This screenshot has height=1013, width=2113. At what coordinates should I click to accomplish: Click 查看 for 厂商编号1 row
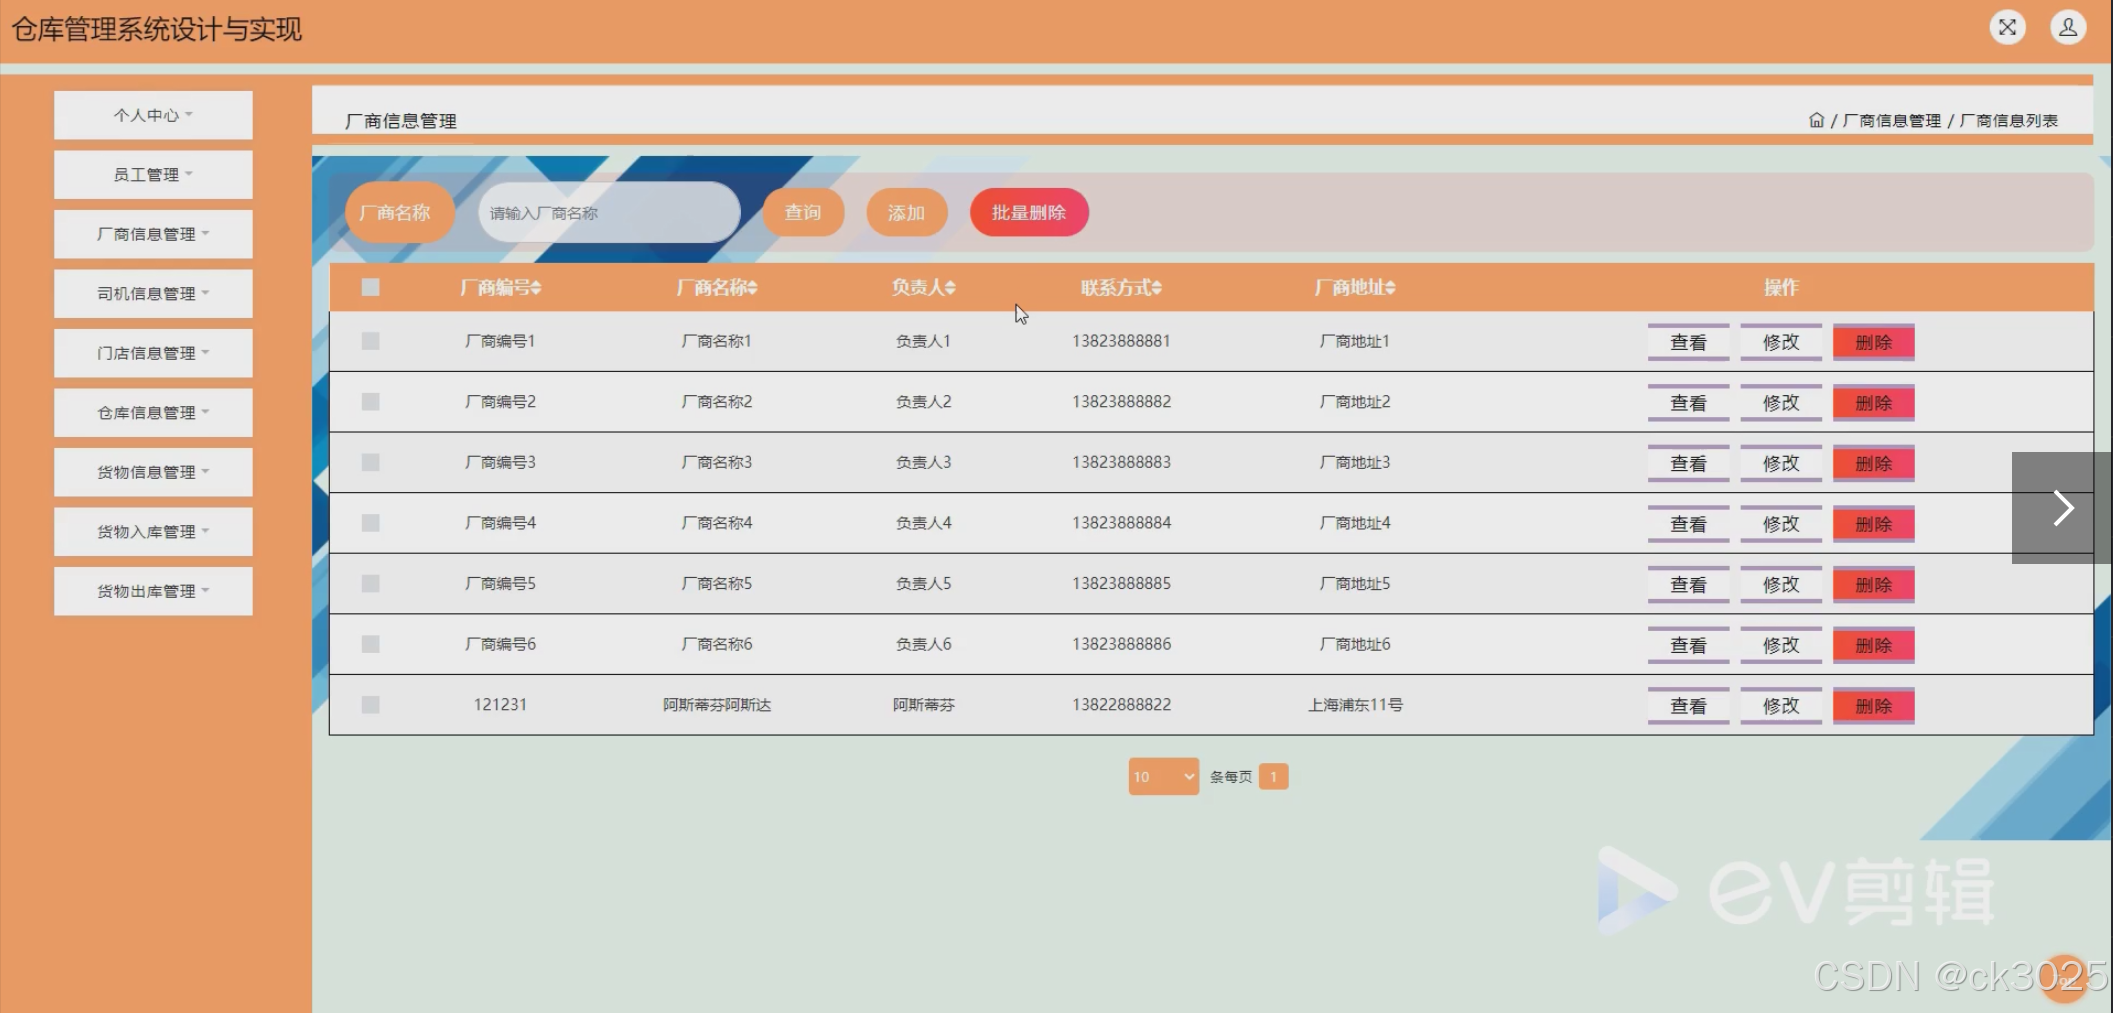pyautogui.click(x=1688, y=342)
